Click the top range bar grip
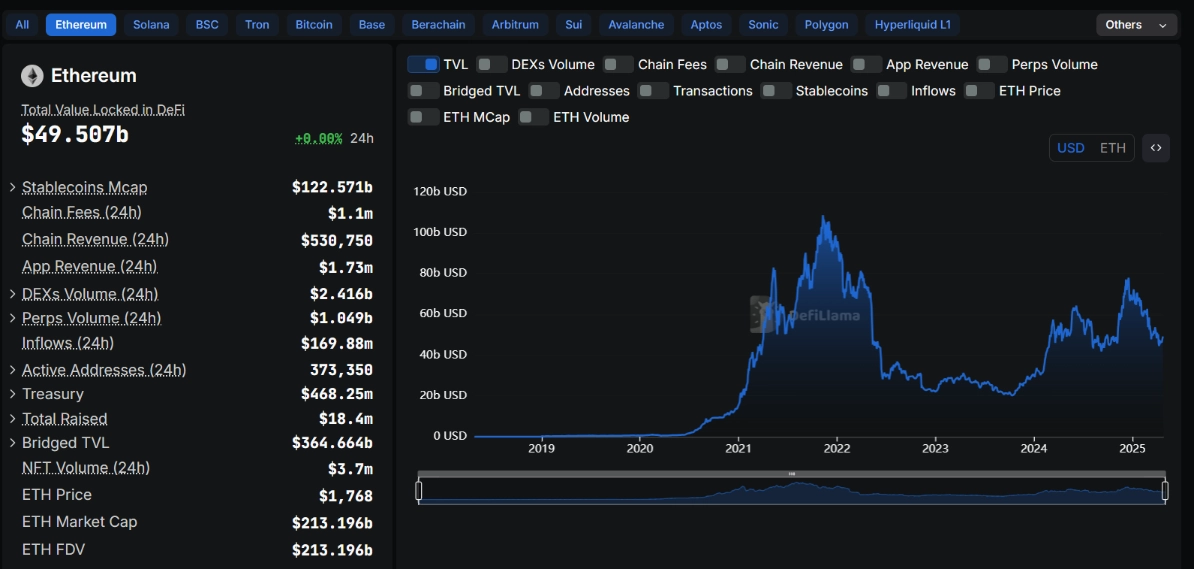The width and height of the screenshot is (1194, 569). point(792,474)
